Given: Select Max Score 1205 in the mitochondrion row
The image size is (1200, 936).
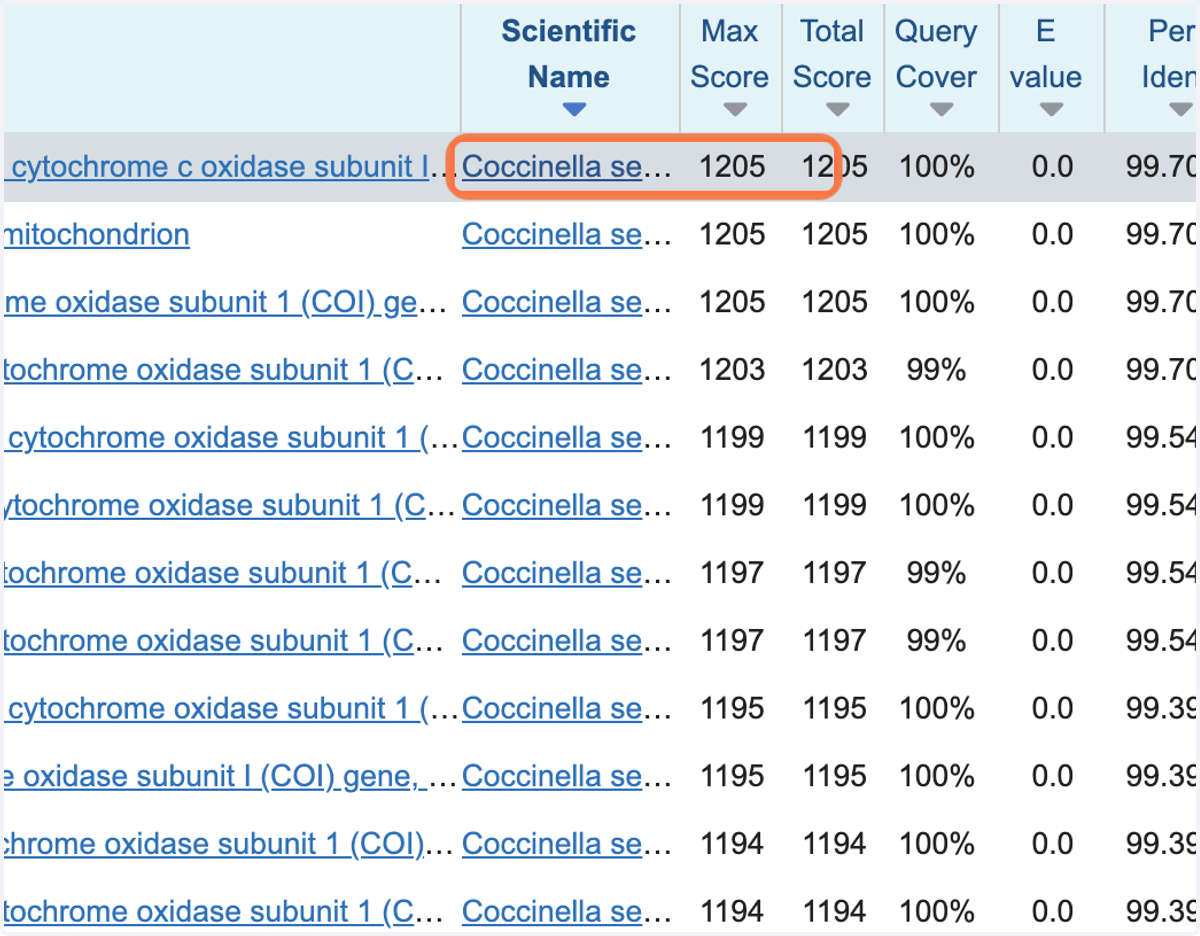Looking at the screenshot, I should 732,235.
